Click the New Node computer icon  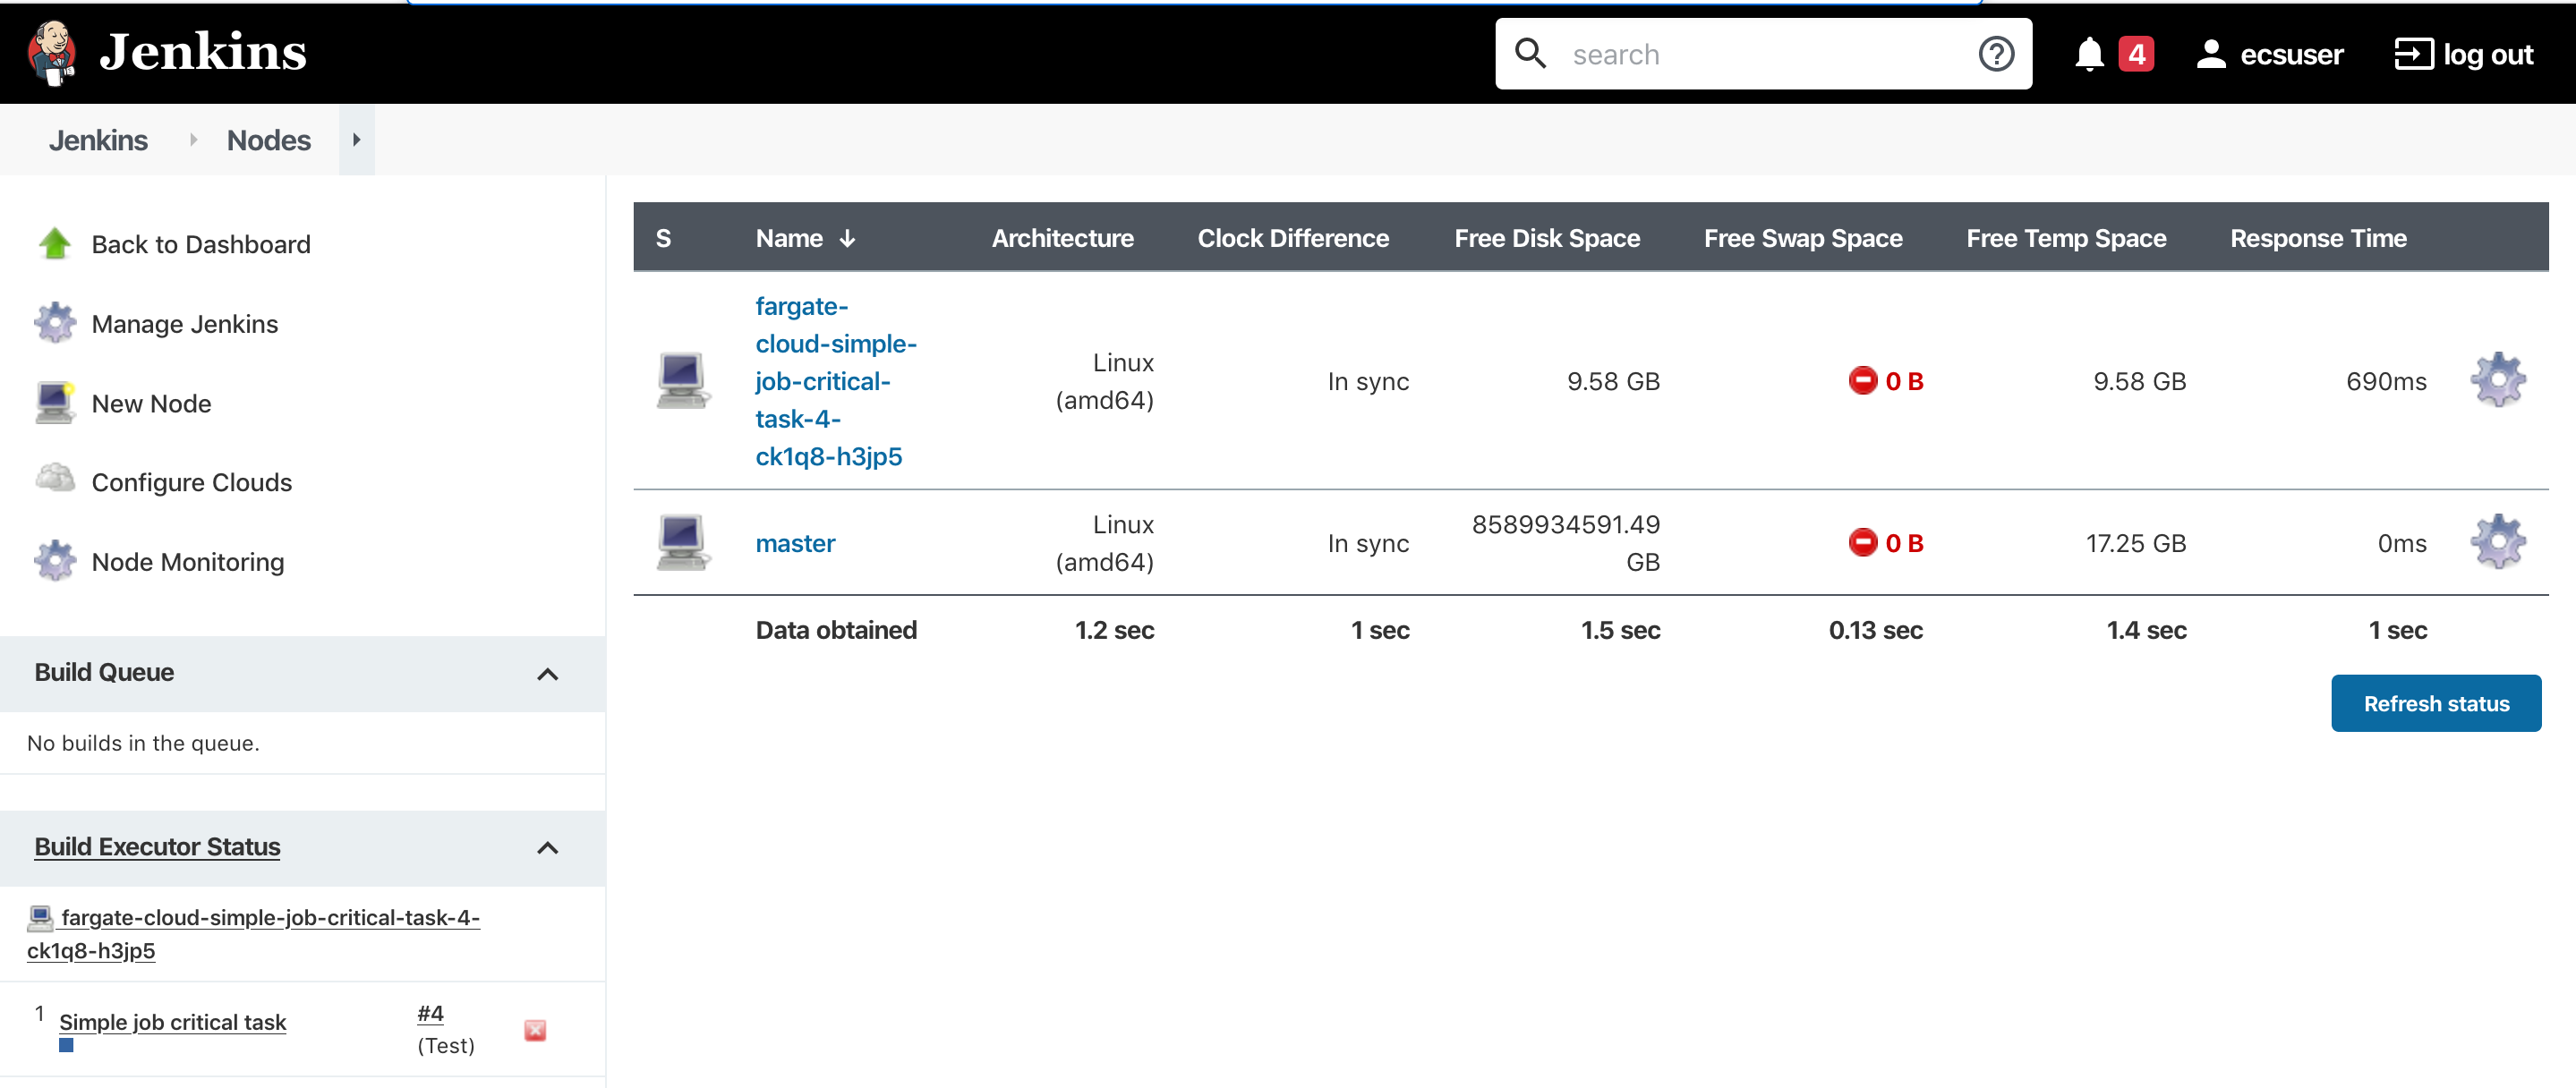(54, 402)
